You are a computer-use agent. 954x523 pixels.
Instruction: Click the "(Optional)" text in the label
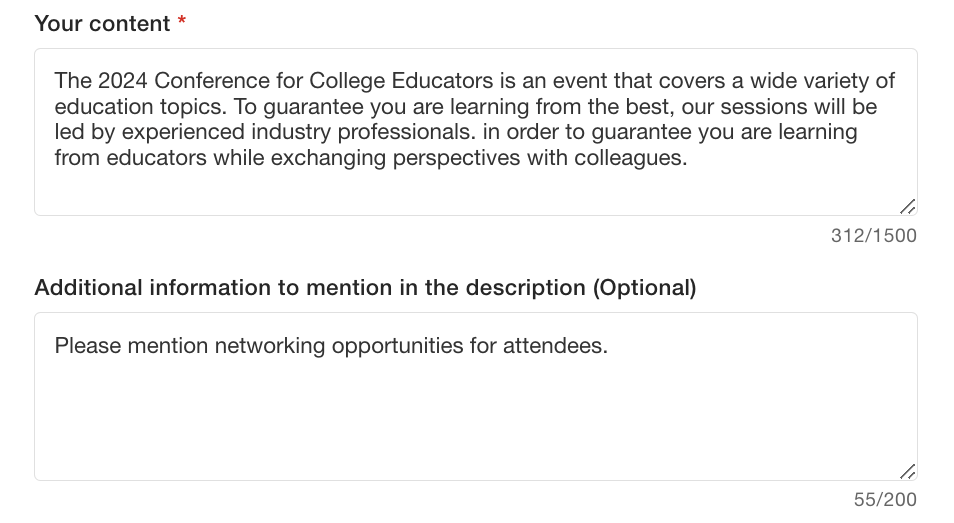(644, 288)
